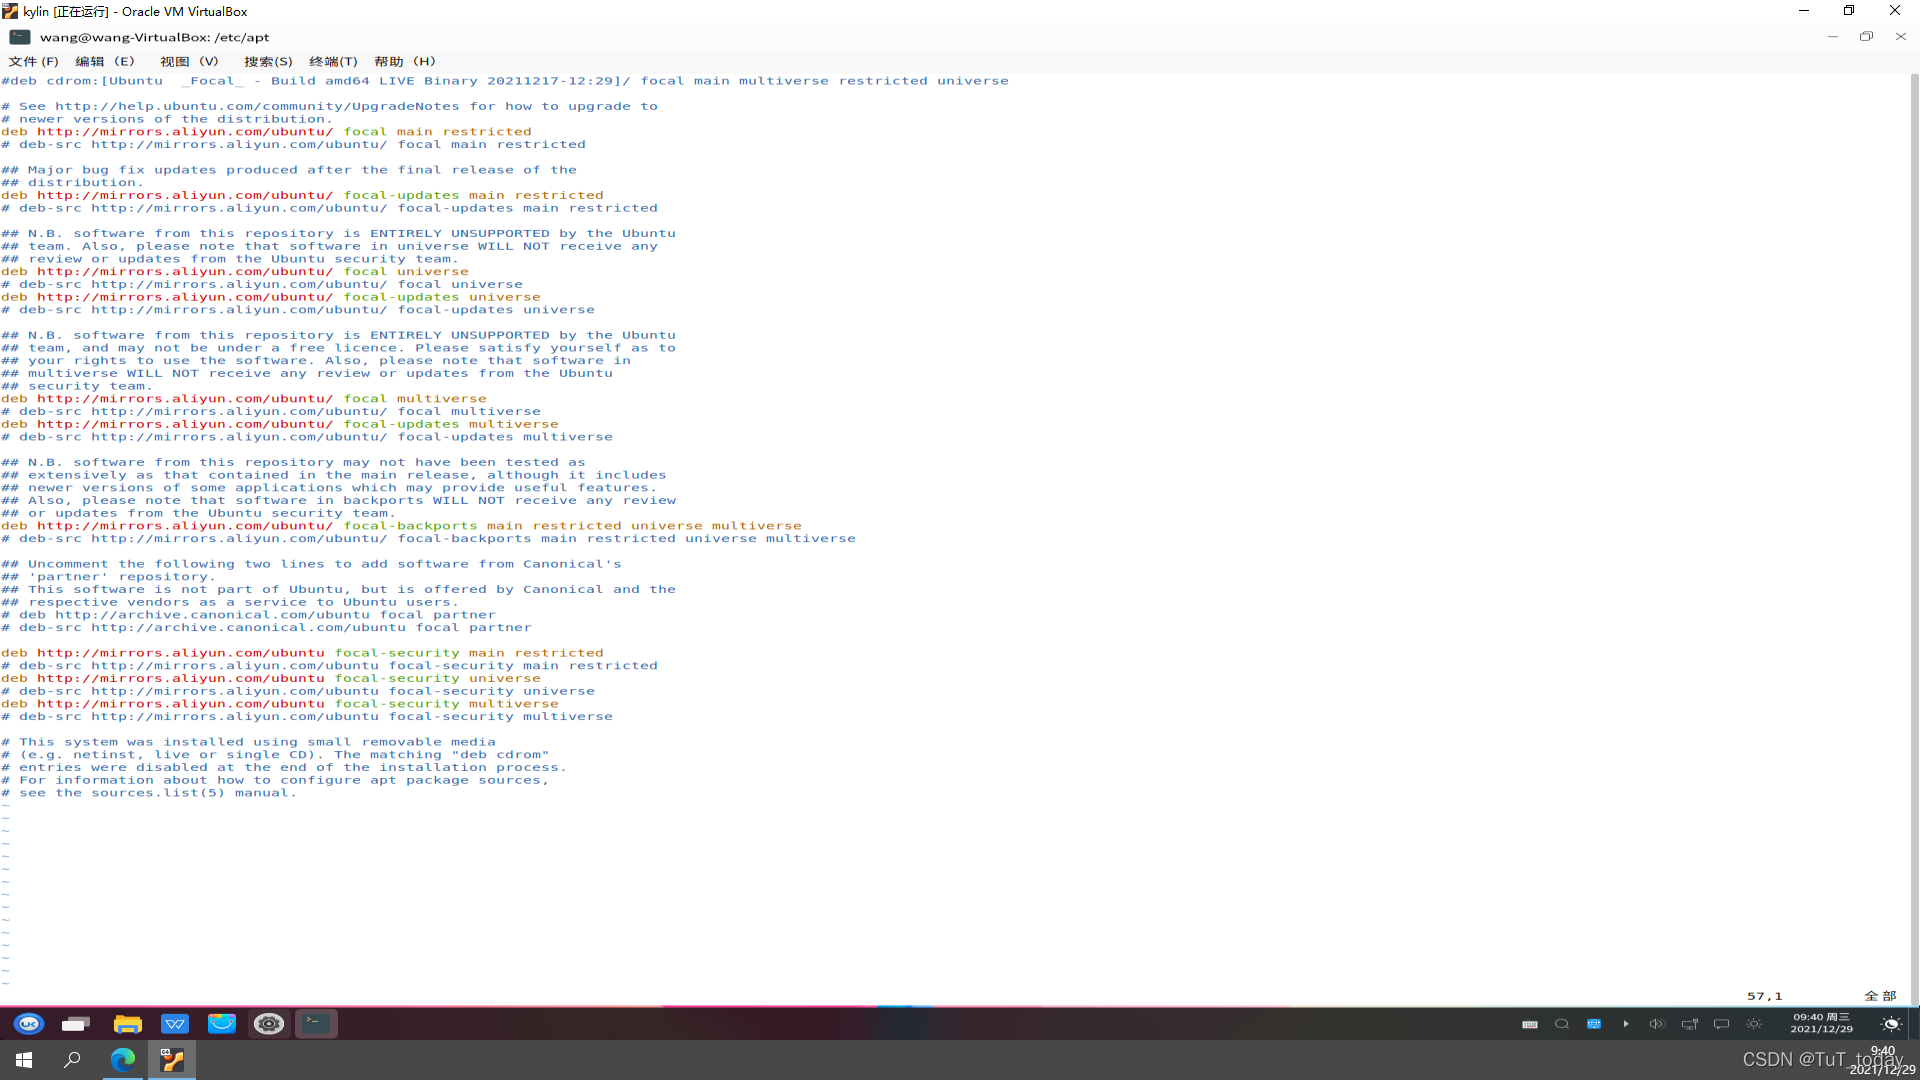Click the Windows taskbar clock 9:40
The height and width of the screenshot is (1080, 1920).
[x=1882, y=1060]
